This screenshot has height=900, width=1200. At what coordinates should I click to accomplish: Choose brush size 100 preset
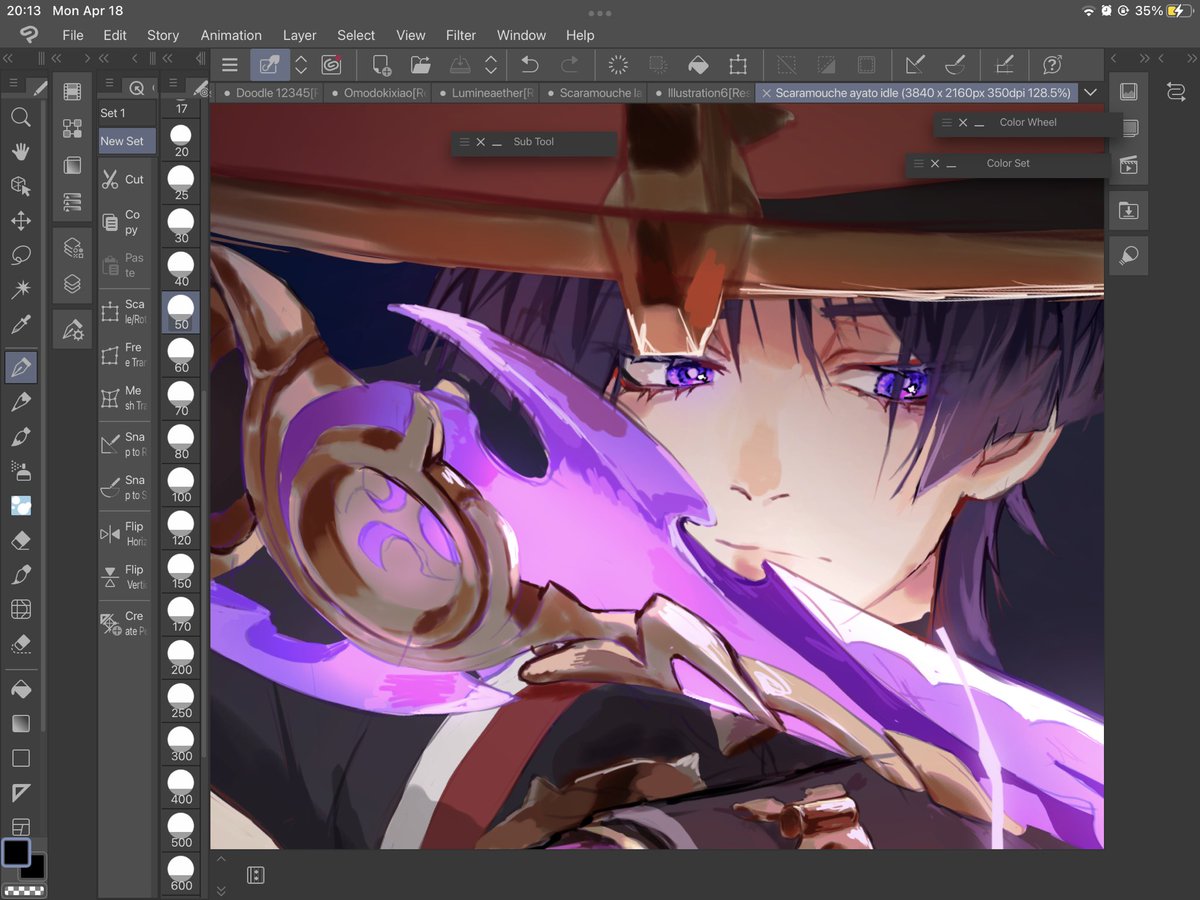tap(181, 485)
